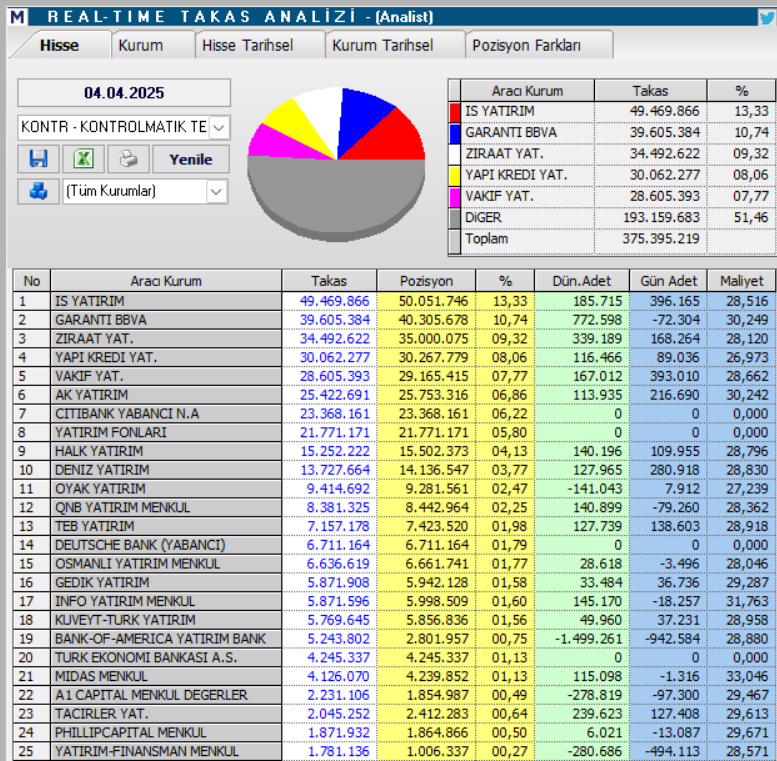Click Takas value 34.492.622 in main table
777x761 pixels.
click(x=334, y=339)
